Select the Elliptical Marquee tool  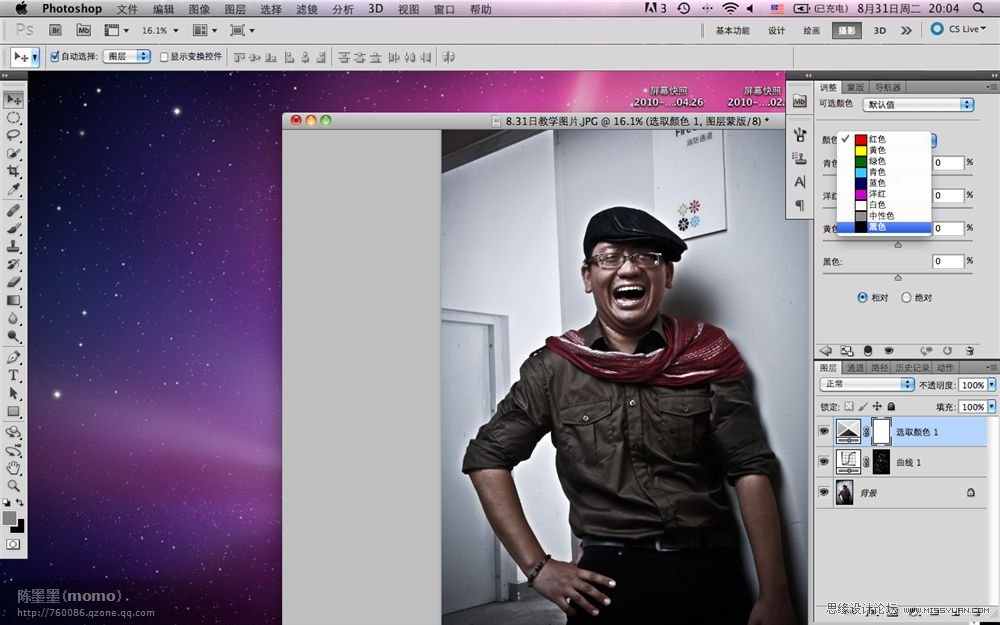(x=13, y=118)
